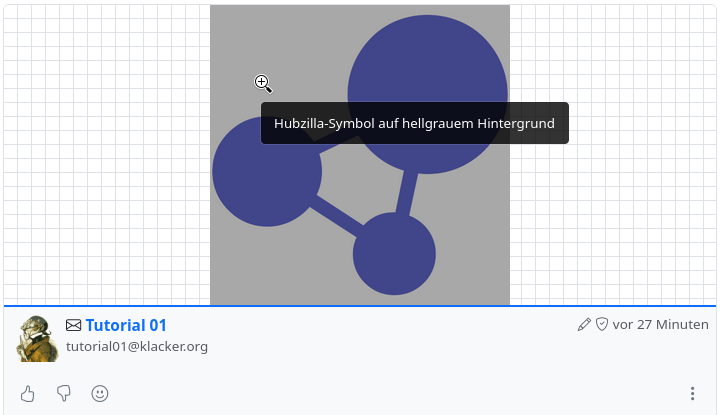Click the Hubzilla-Symbol tooltip text

point(414,123)
